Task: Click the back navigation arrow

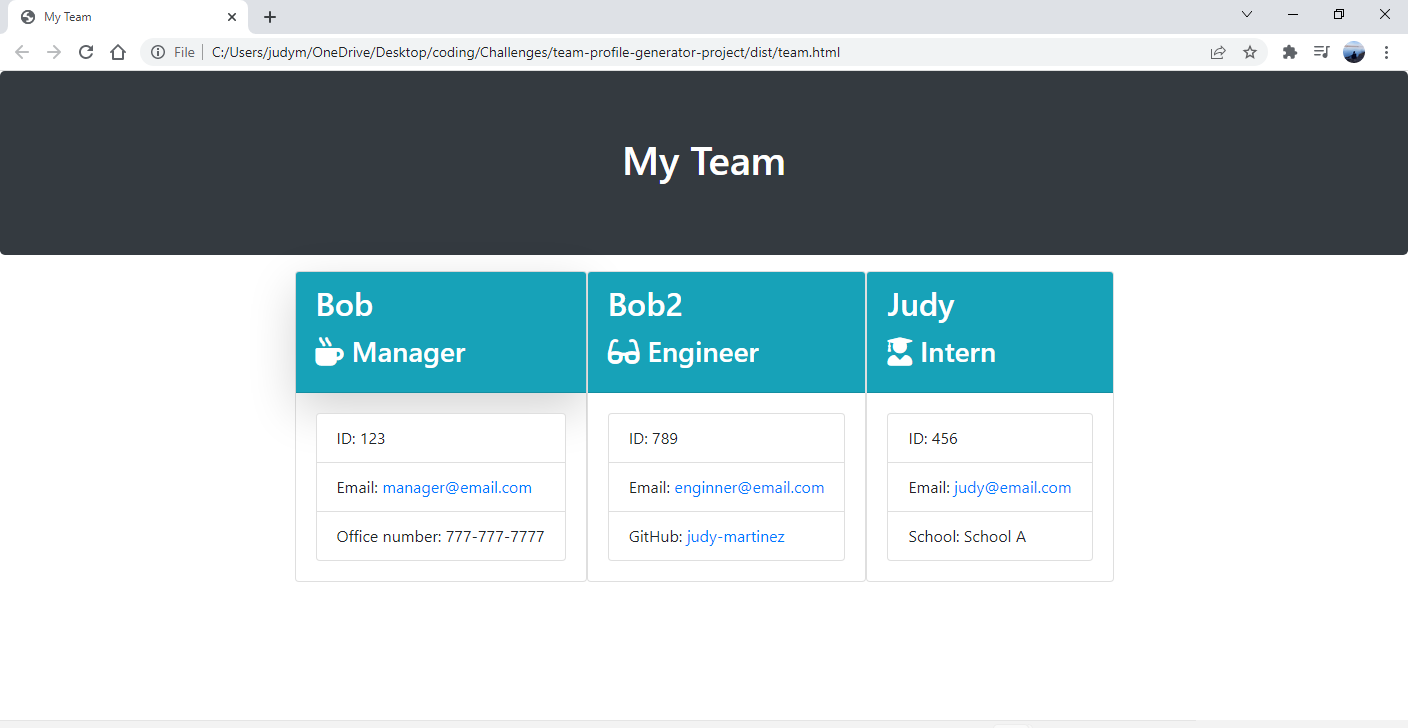Action: click(x=22, y=51)
